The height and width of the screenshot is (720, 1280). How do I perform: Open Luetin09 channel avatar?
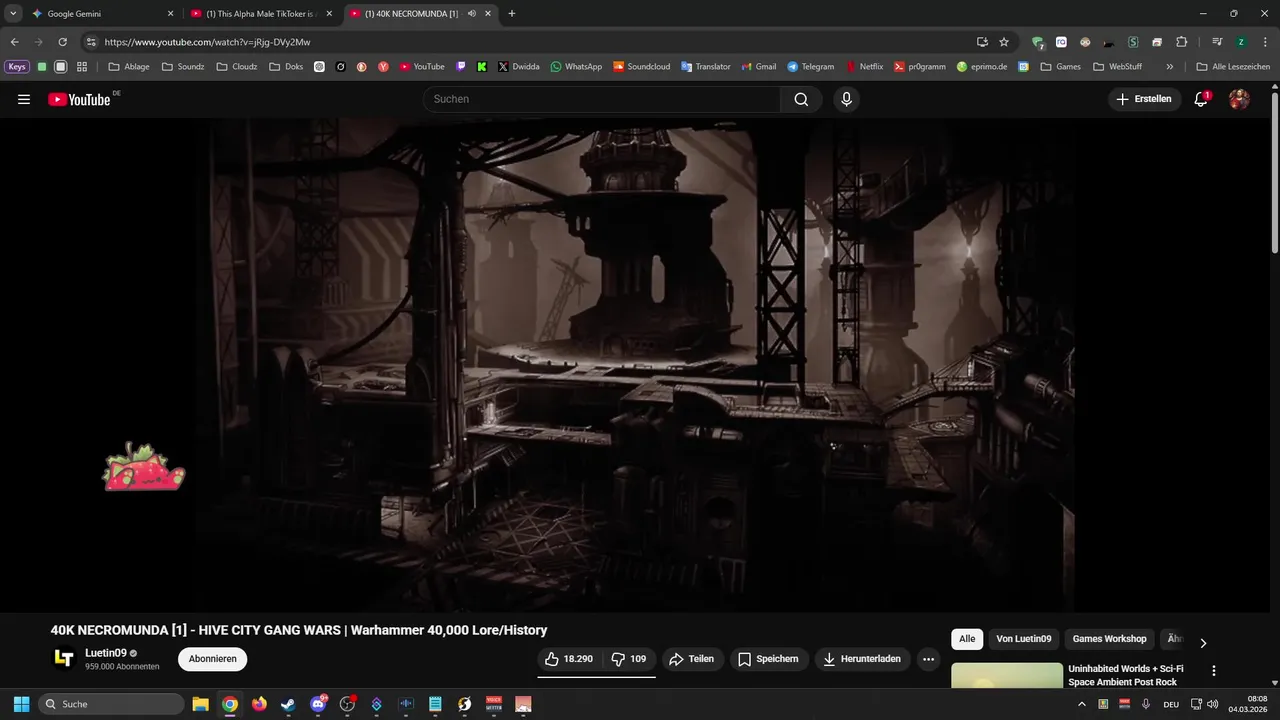[x=64, y=658]
